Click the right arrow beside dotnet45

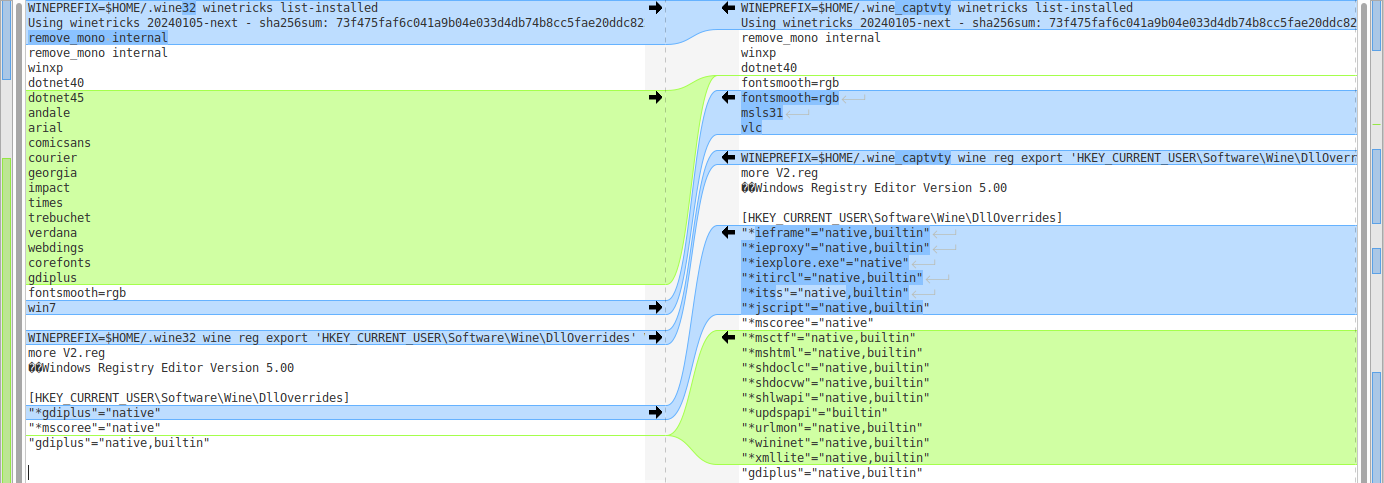pyautogui.click(x=655, y=98)
